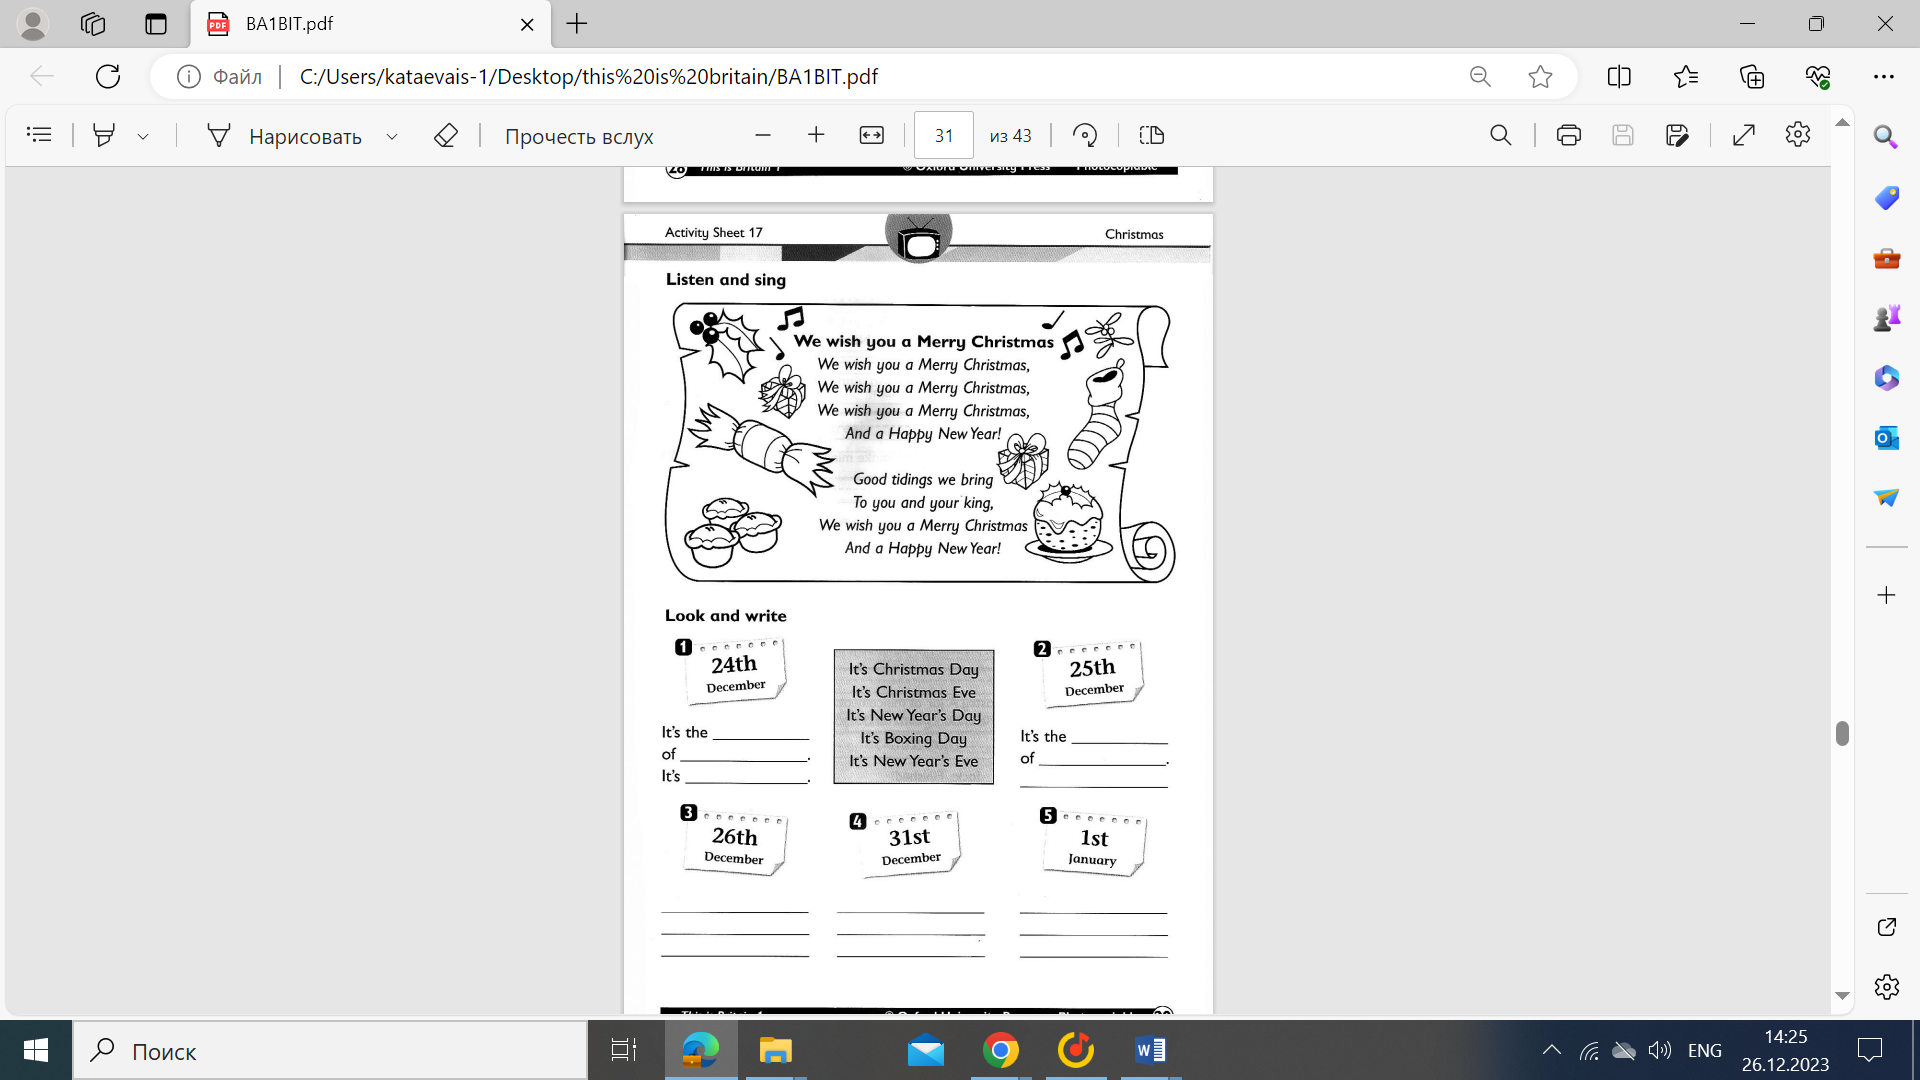Open Collections panel
Viewport: 1920px width, 1080px height.
[1752, 76]
